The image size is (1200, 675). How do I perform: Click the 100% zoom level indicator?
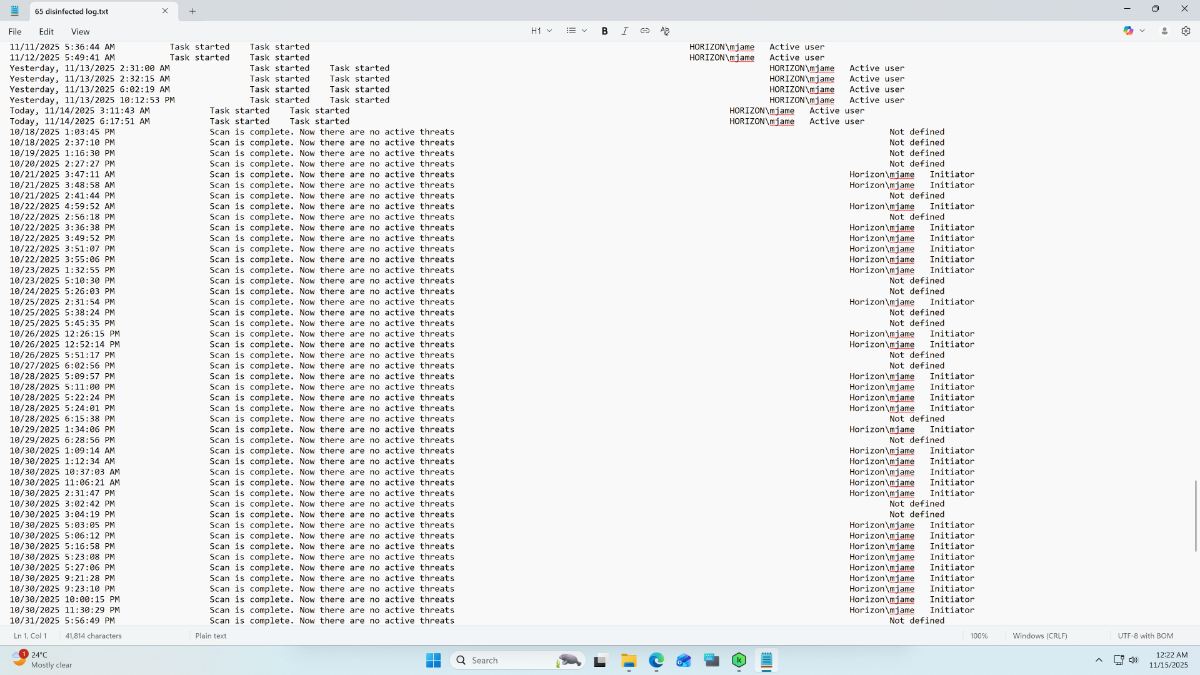coord(978,636)
